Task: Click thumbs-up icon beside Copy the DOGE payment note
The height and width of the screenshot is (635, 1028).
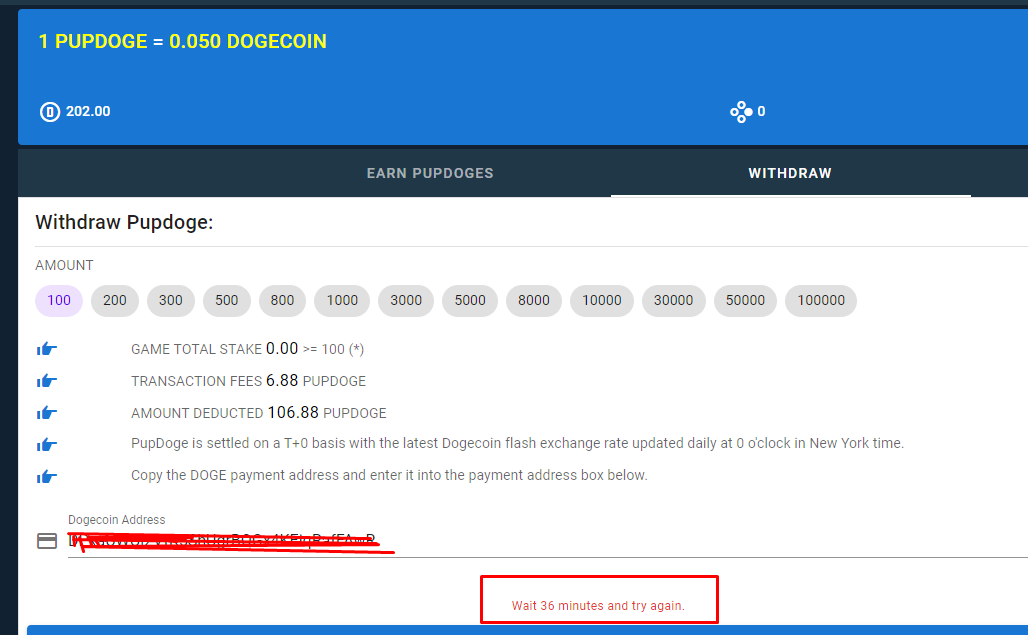Action: point(47,476)
